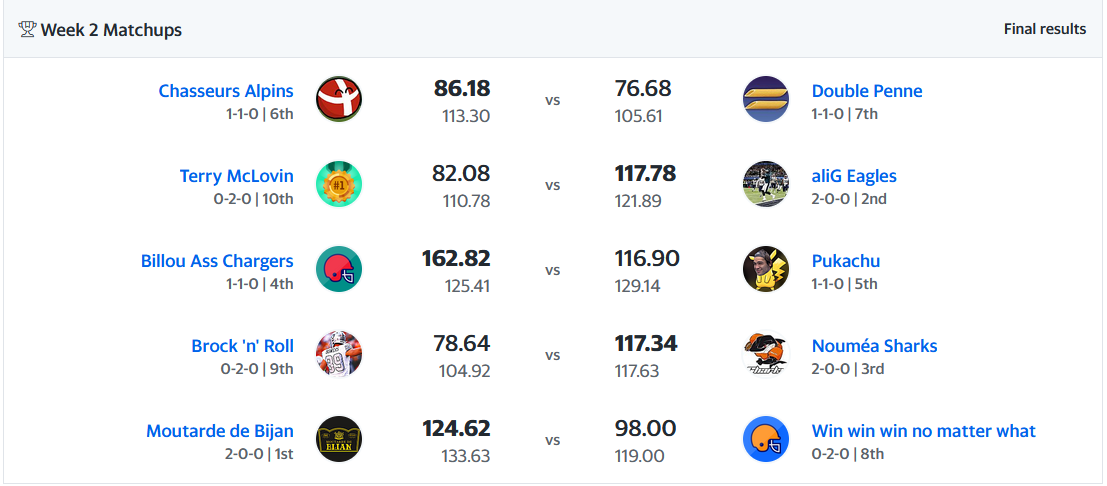This screenshot has width=1107, height=486.
Task: Open Double Penne team link
Action: pyautogui.click(x=867, y=91)
